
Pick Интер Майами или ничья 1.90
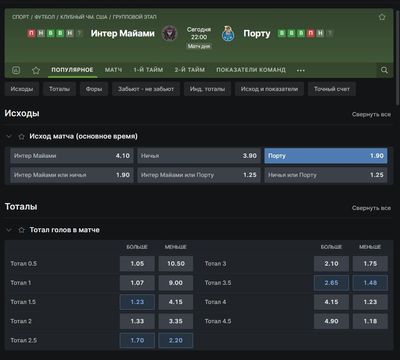click(72, 175)
